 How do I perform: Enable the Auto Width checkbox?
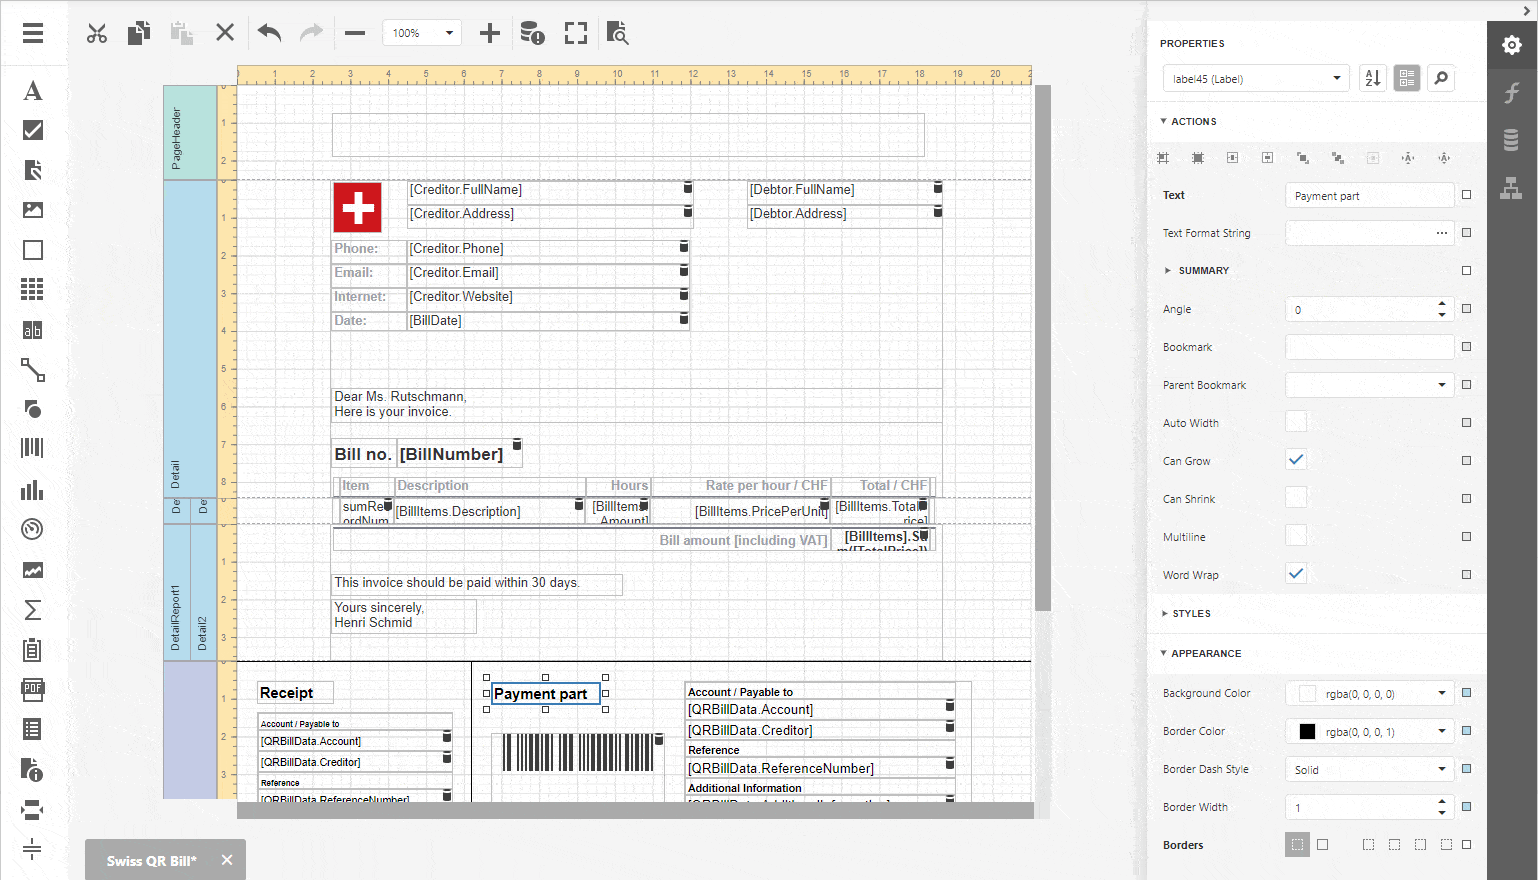[x=1296, y=422]
